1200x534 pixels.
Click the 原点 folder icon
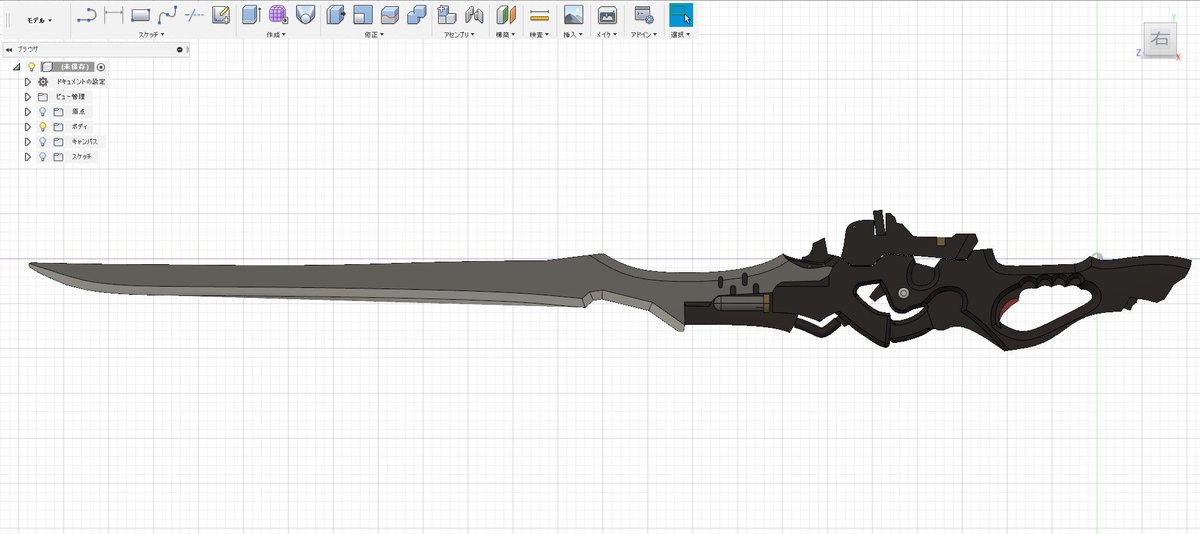coord(58,112)
